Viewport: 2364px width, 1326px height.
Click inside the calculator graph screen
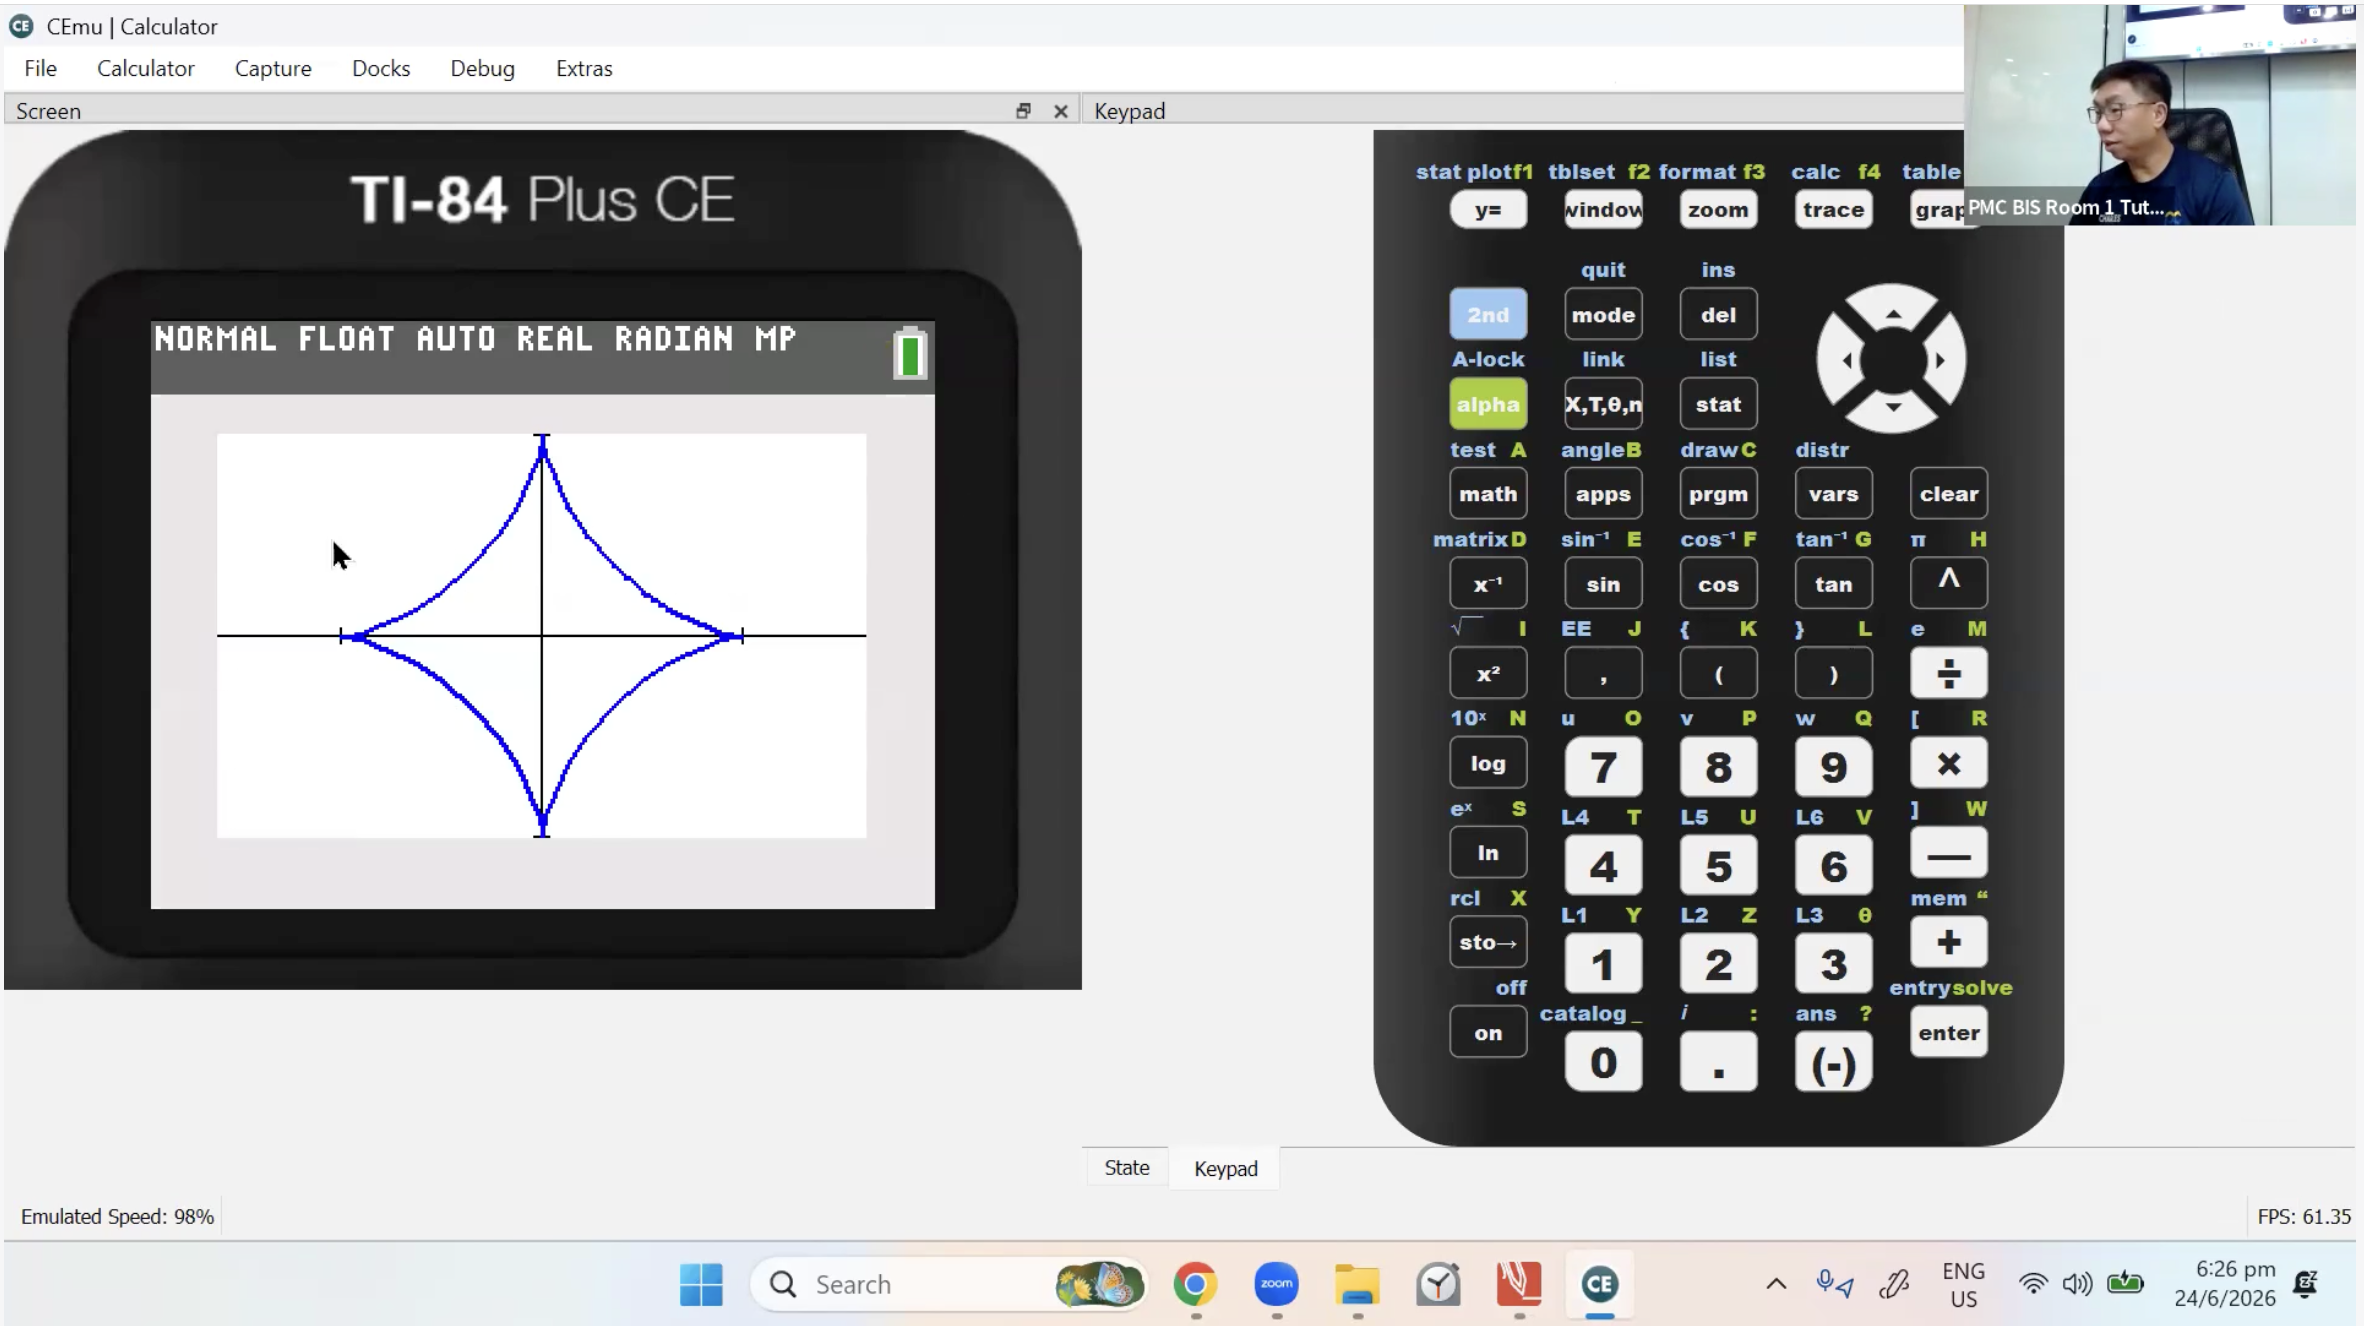541,636
